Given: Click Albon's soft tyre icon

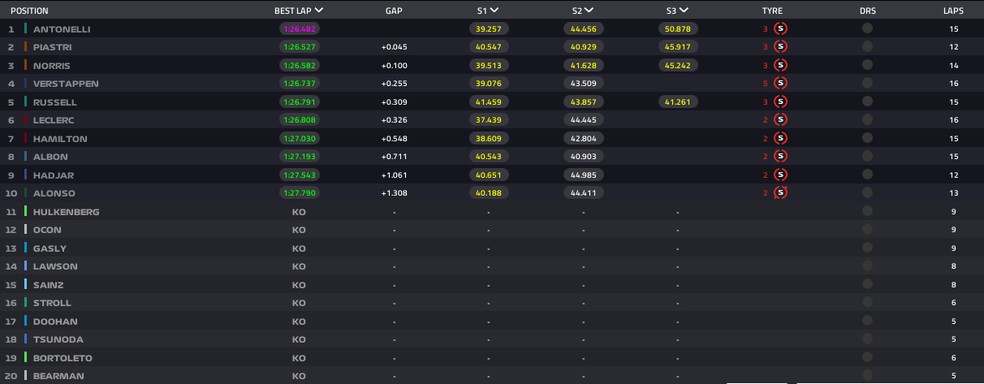Looking at the screenshot, I should click(x=780, y=156).
